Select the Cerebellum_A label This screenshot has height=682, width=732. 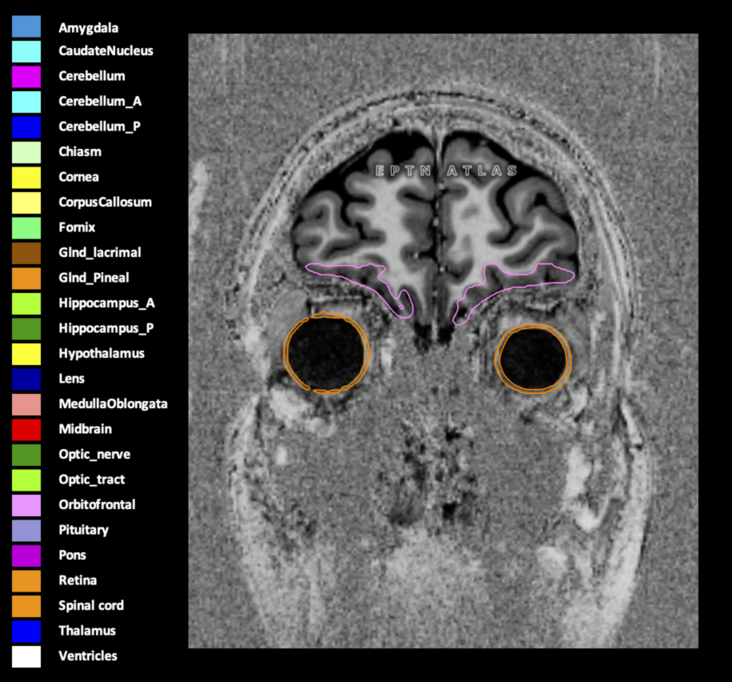point(100,101)
